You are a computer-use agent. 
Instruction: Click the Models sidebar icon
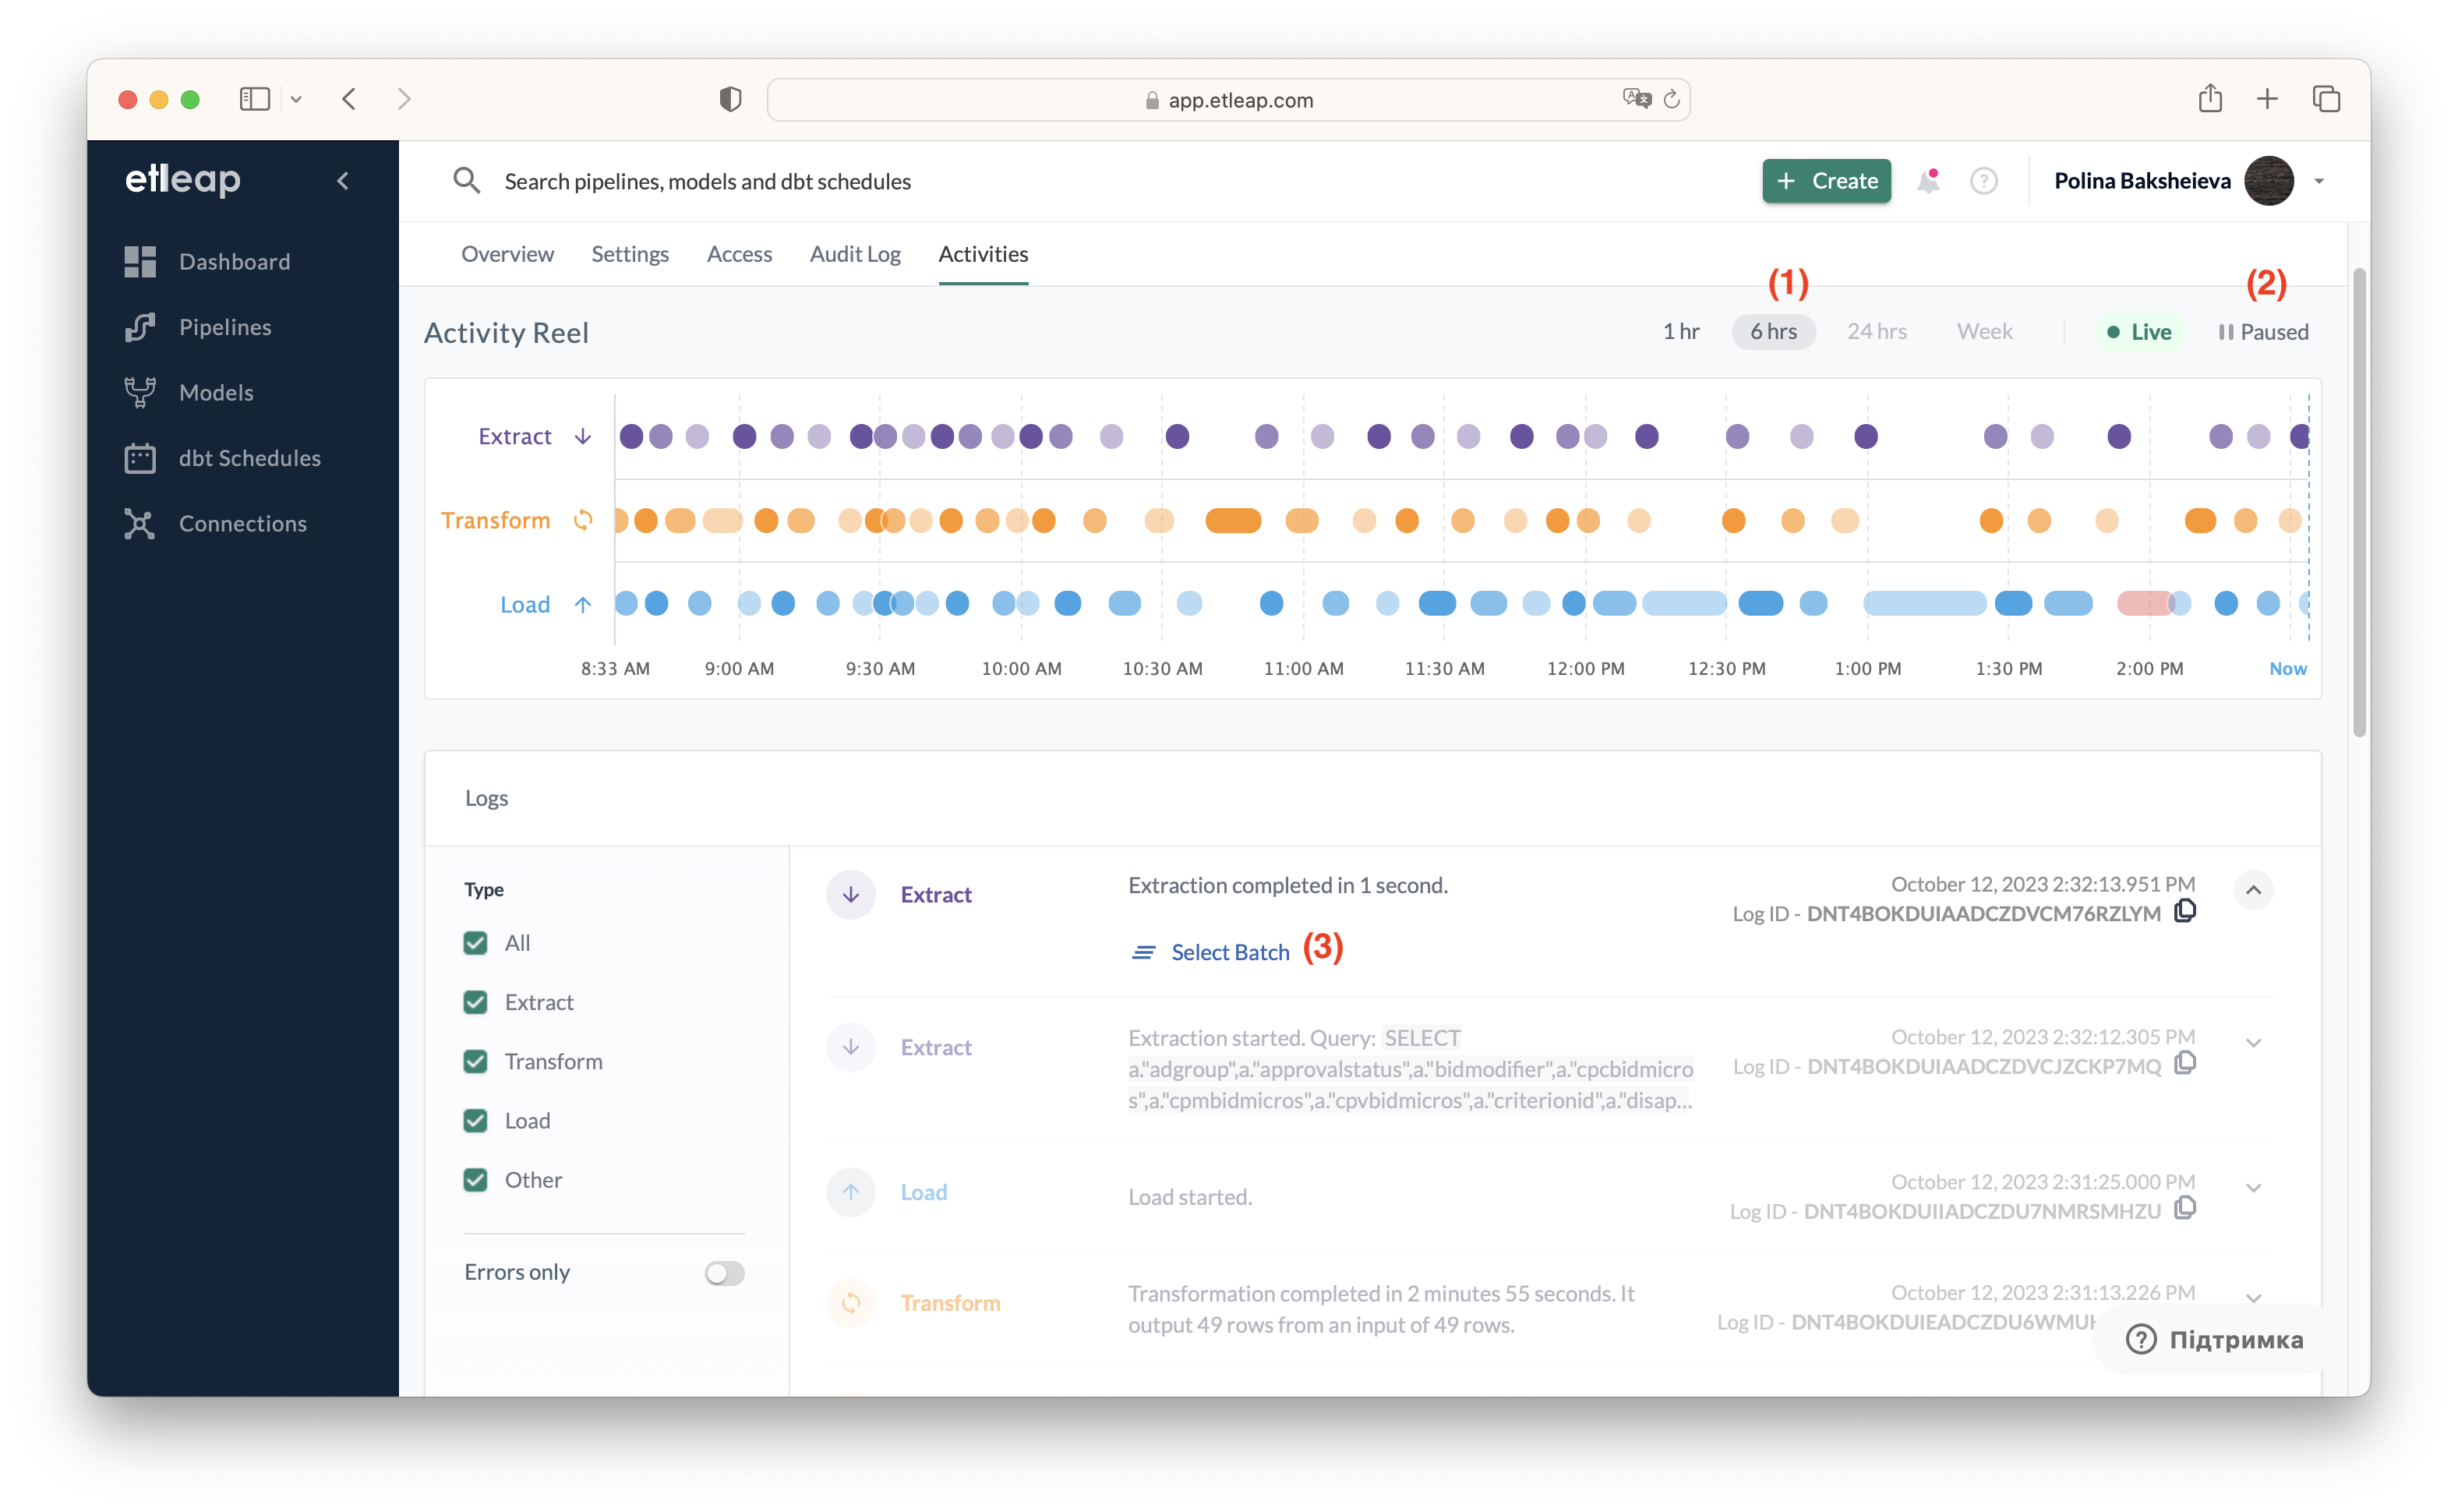140,393
